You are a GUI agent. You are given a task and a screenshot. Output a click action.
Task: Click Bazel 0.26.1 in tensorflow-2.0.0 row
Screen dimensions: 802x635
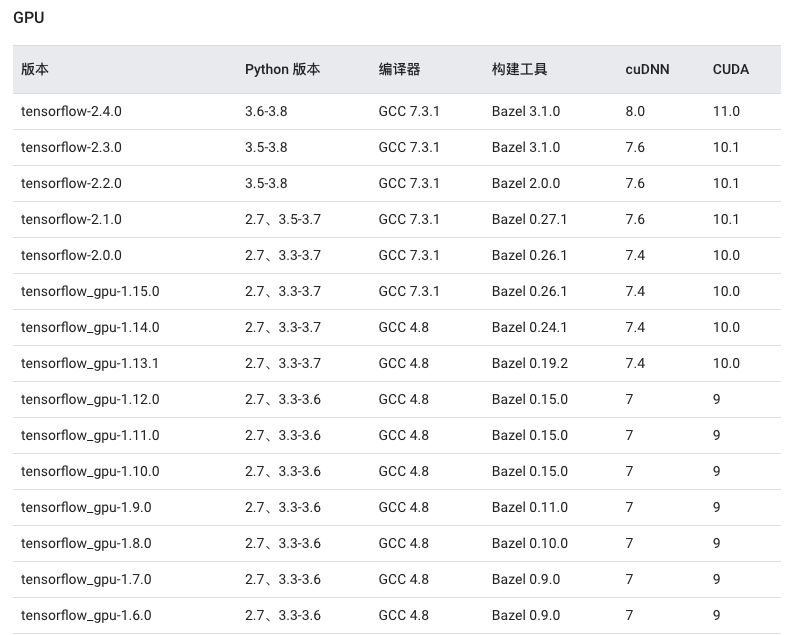click(x=529, y=255)
